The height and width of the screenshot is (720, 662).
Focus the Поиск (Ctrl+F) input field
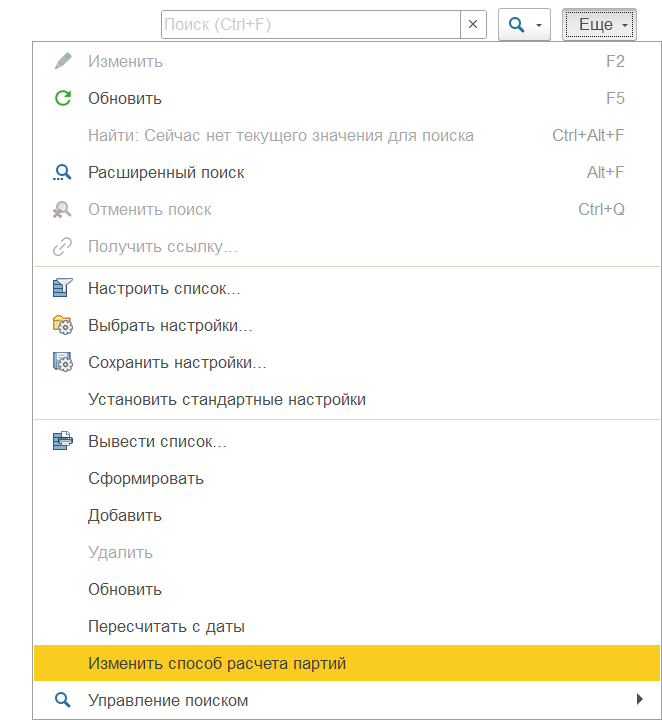310,24
